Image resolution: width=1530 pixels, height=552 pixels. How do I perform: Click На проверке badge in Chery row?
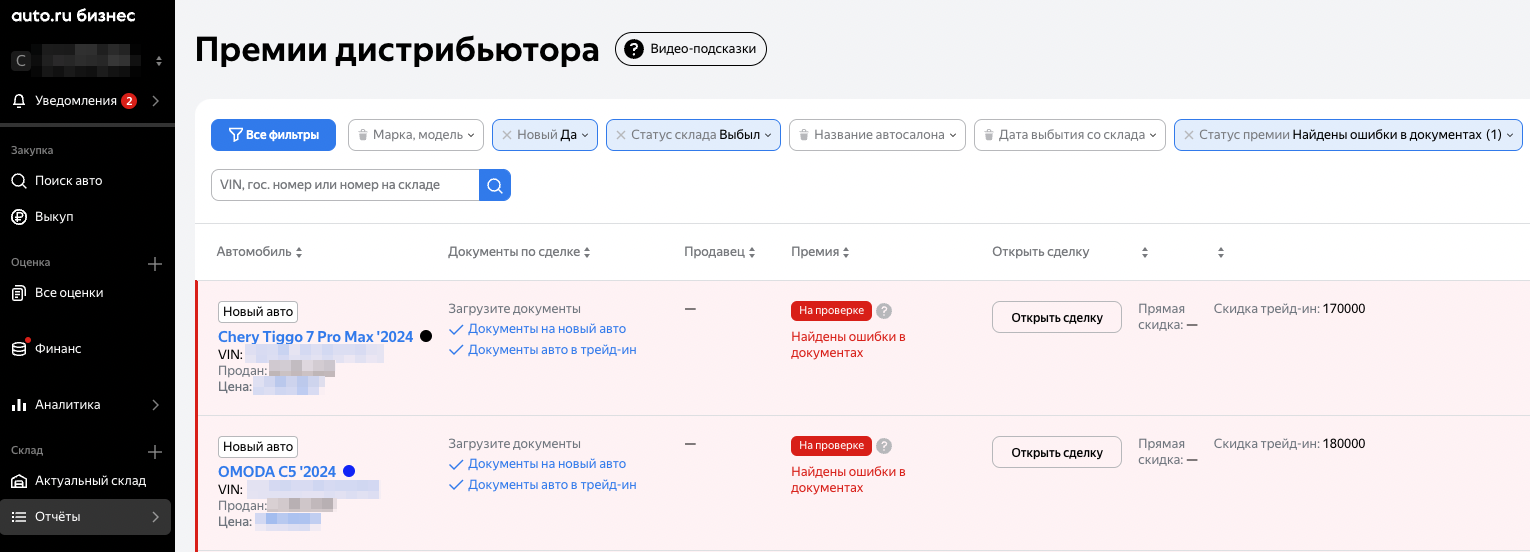pyautogui.click(x=831, y=310)
